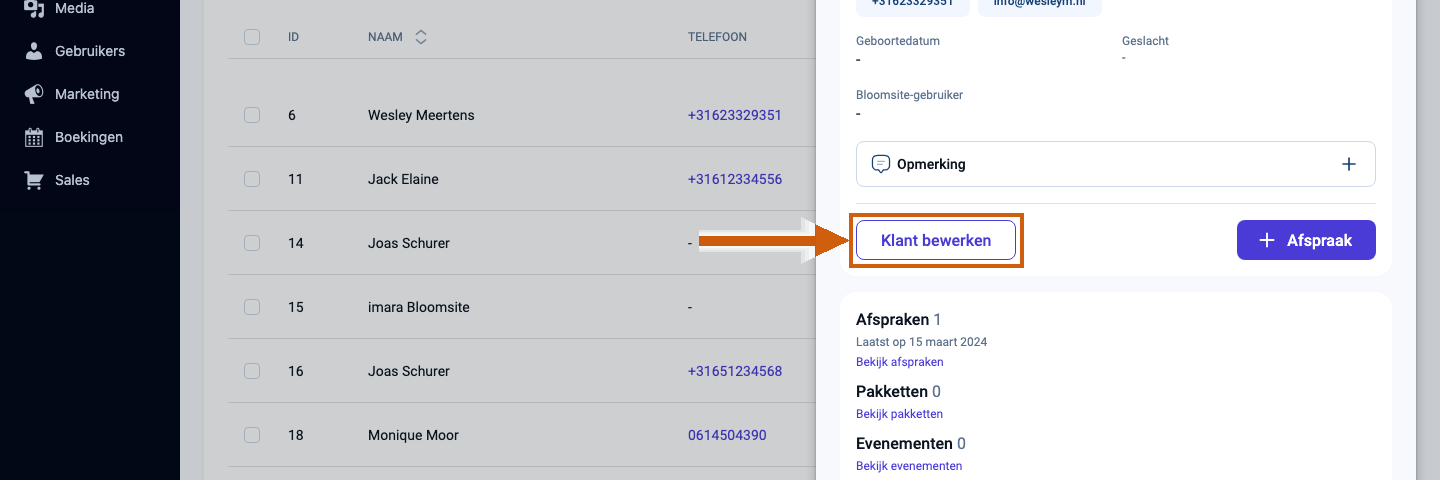Click the plus icon in the Opmerking row
Image resolution: width=1440 pixels, height=480 pixels.
pyautogui.click(x=1348, y=164)
